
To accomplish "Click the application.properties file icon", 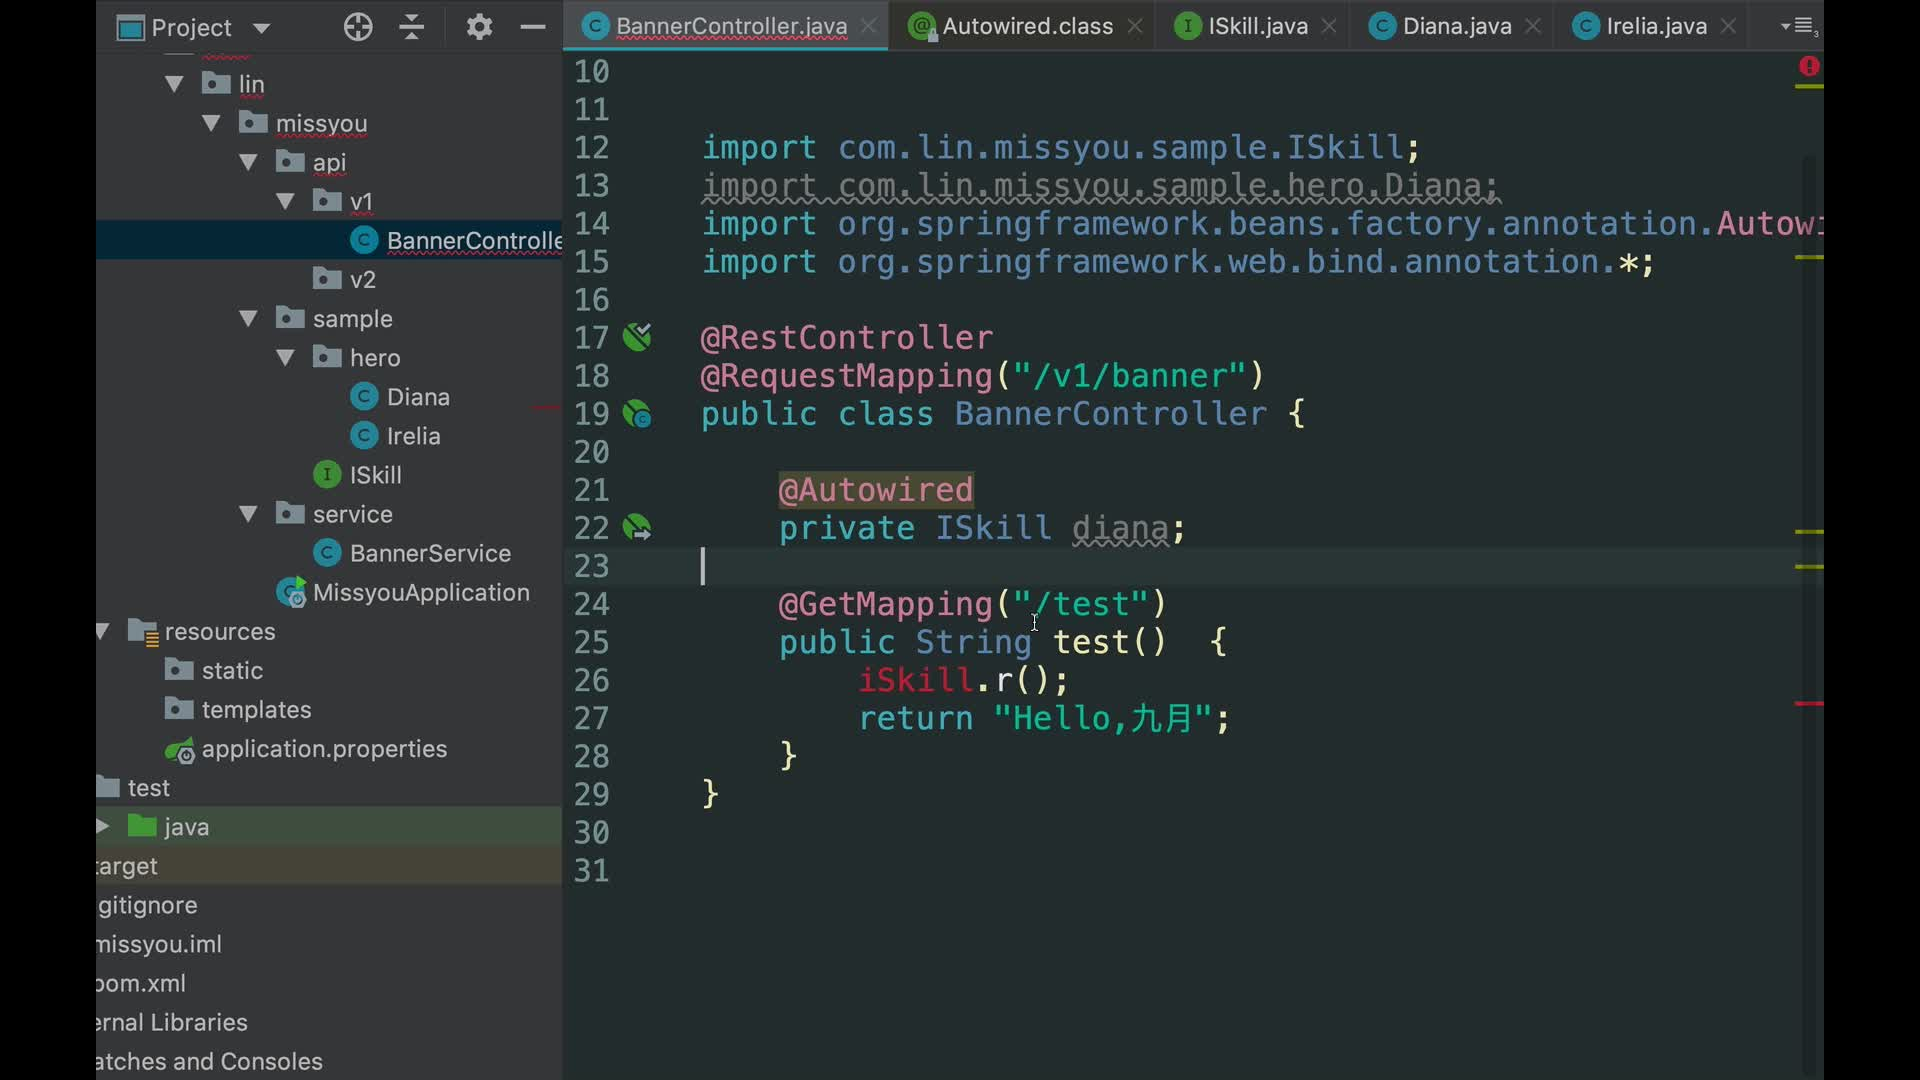I will (180, 750).
